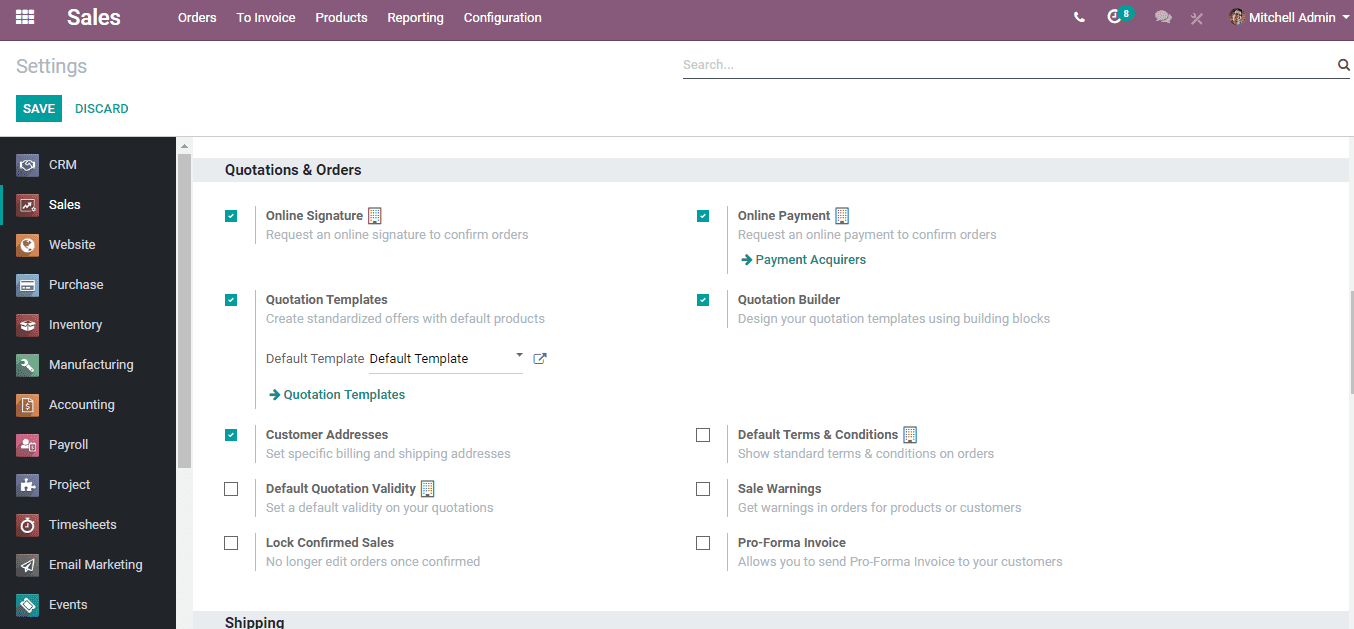Enable the Pro-Forma Invoice checkbox
Image resolution: width=1354 pixels, height=629 pixels.
click(703, 542)
